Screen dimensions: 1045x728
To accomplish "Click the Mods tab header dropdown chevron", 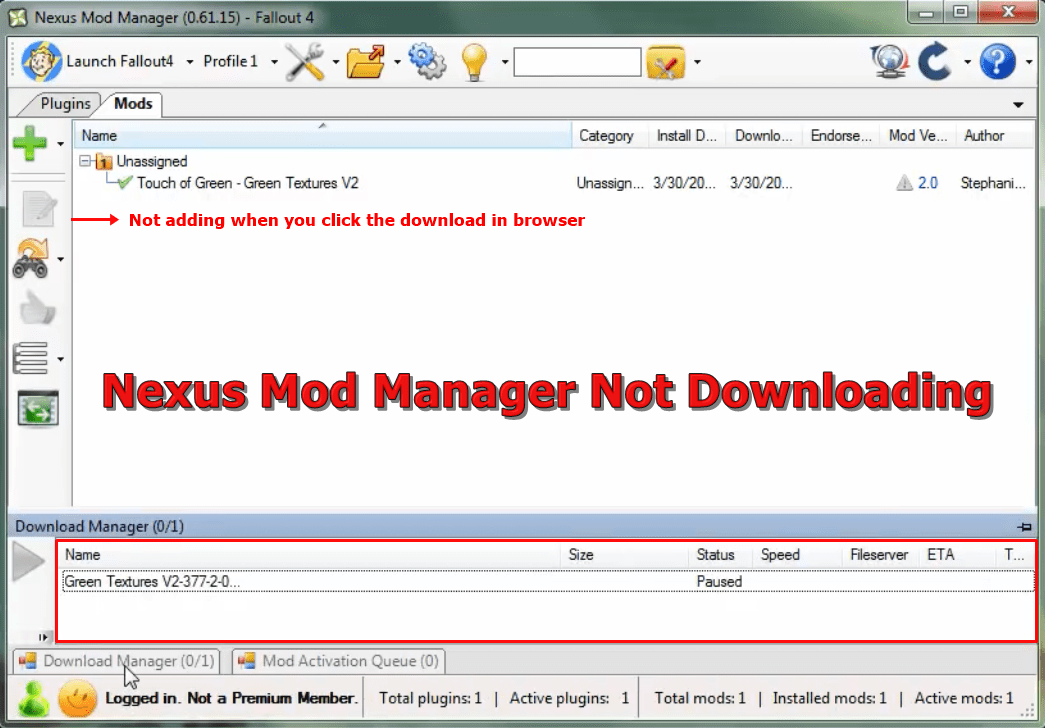I will coord(1018,104).
